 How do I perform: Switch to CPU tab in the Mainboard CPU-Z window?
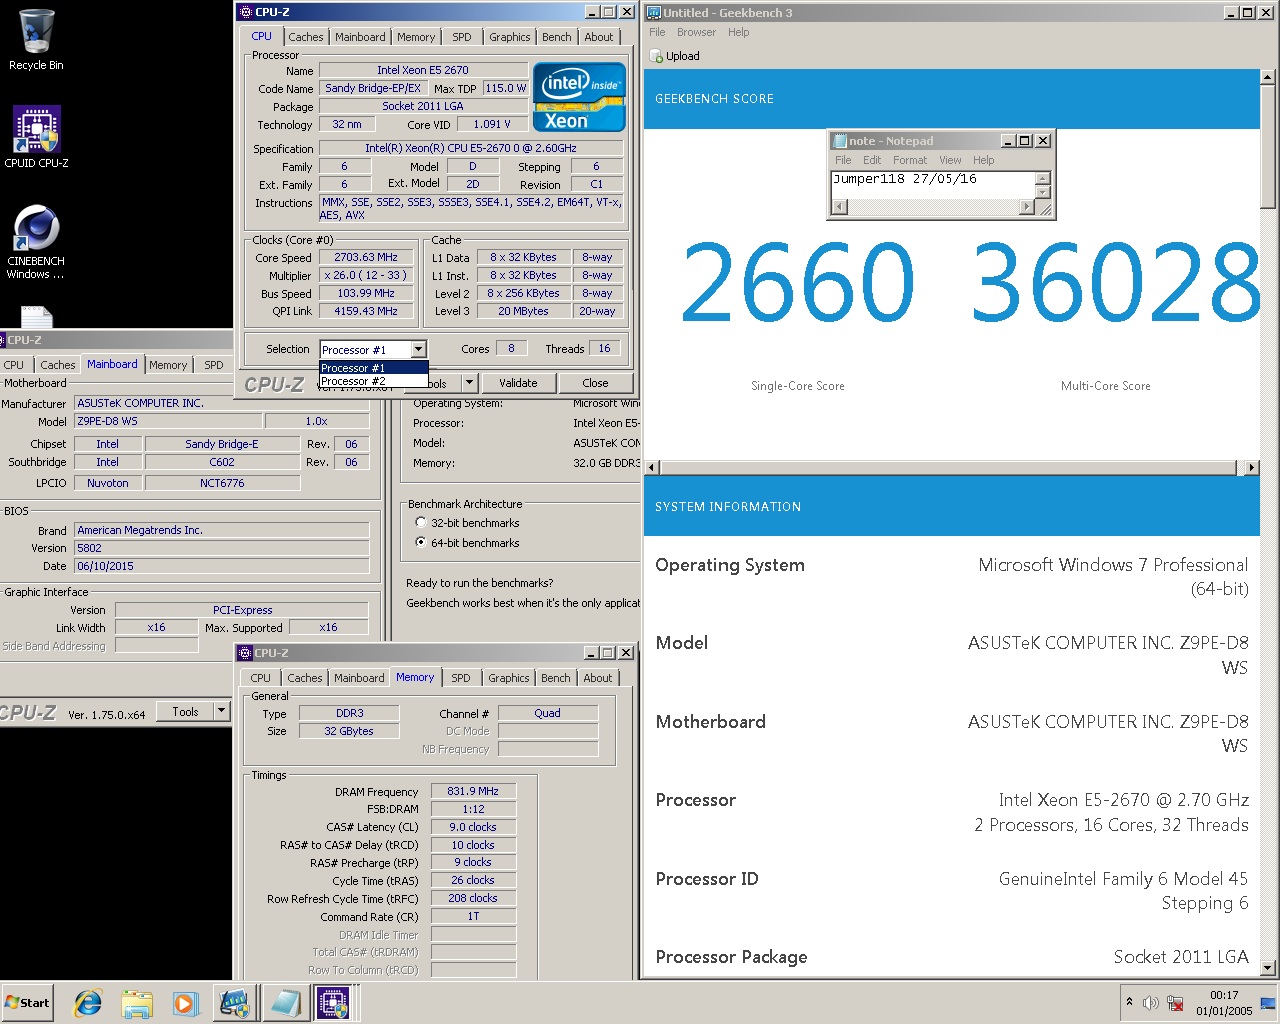point(14,365)
